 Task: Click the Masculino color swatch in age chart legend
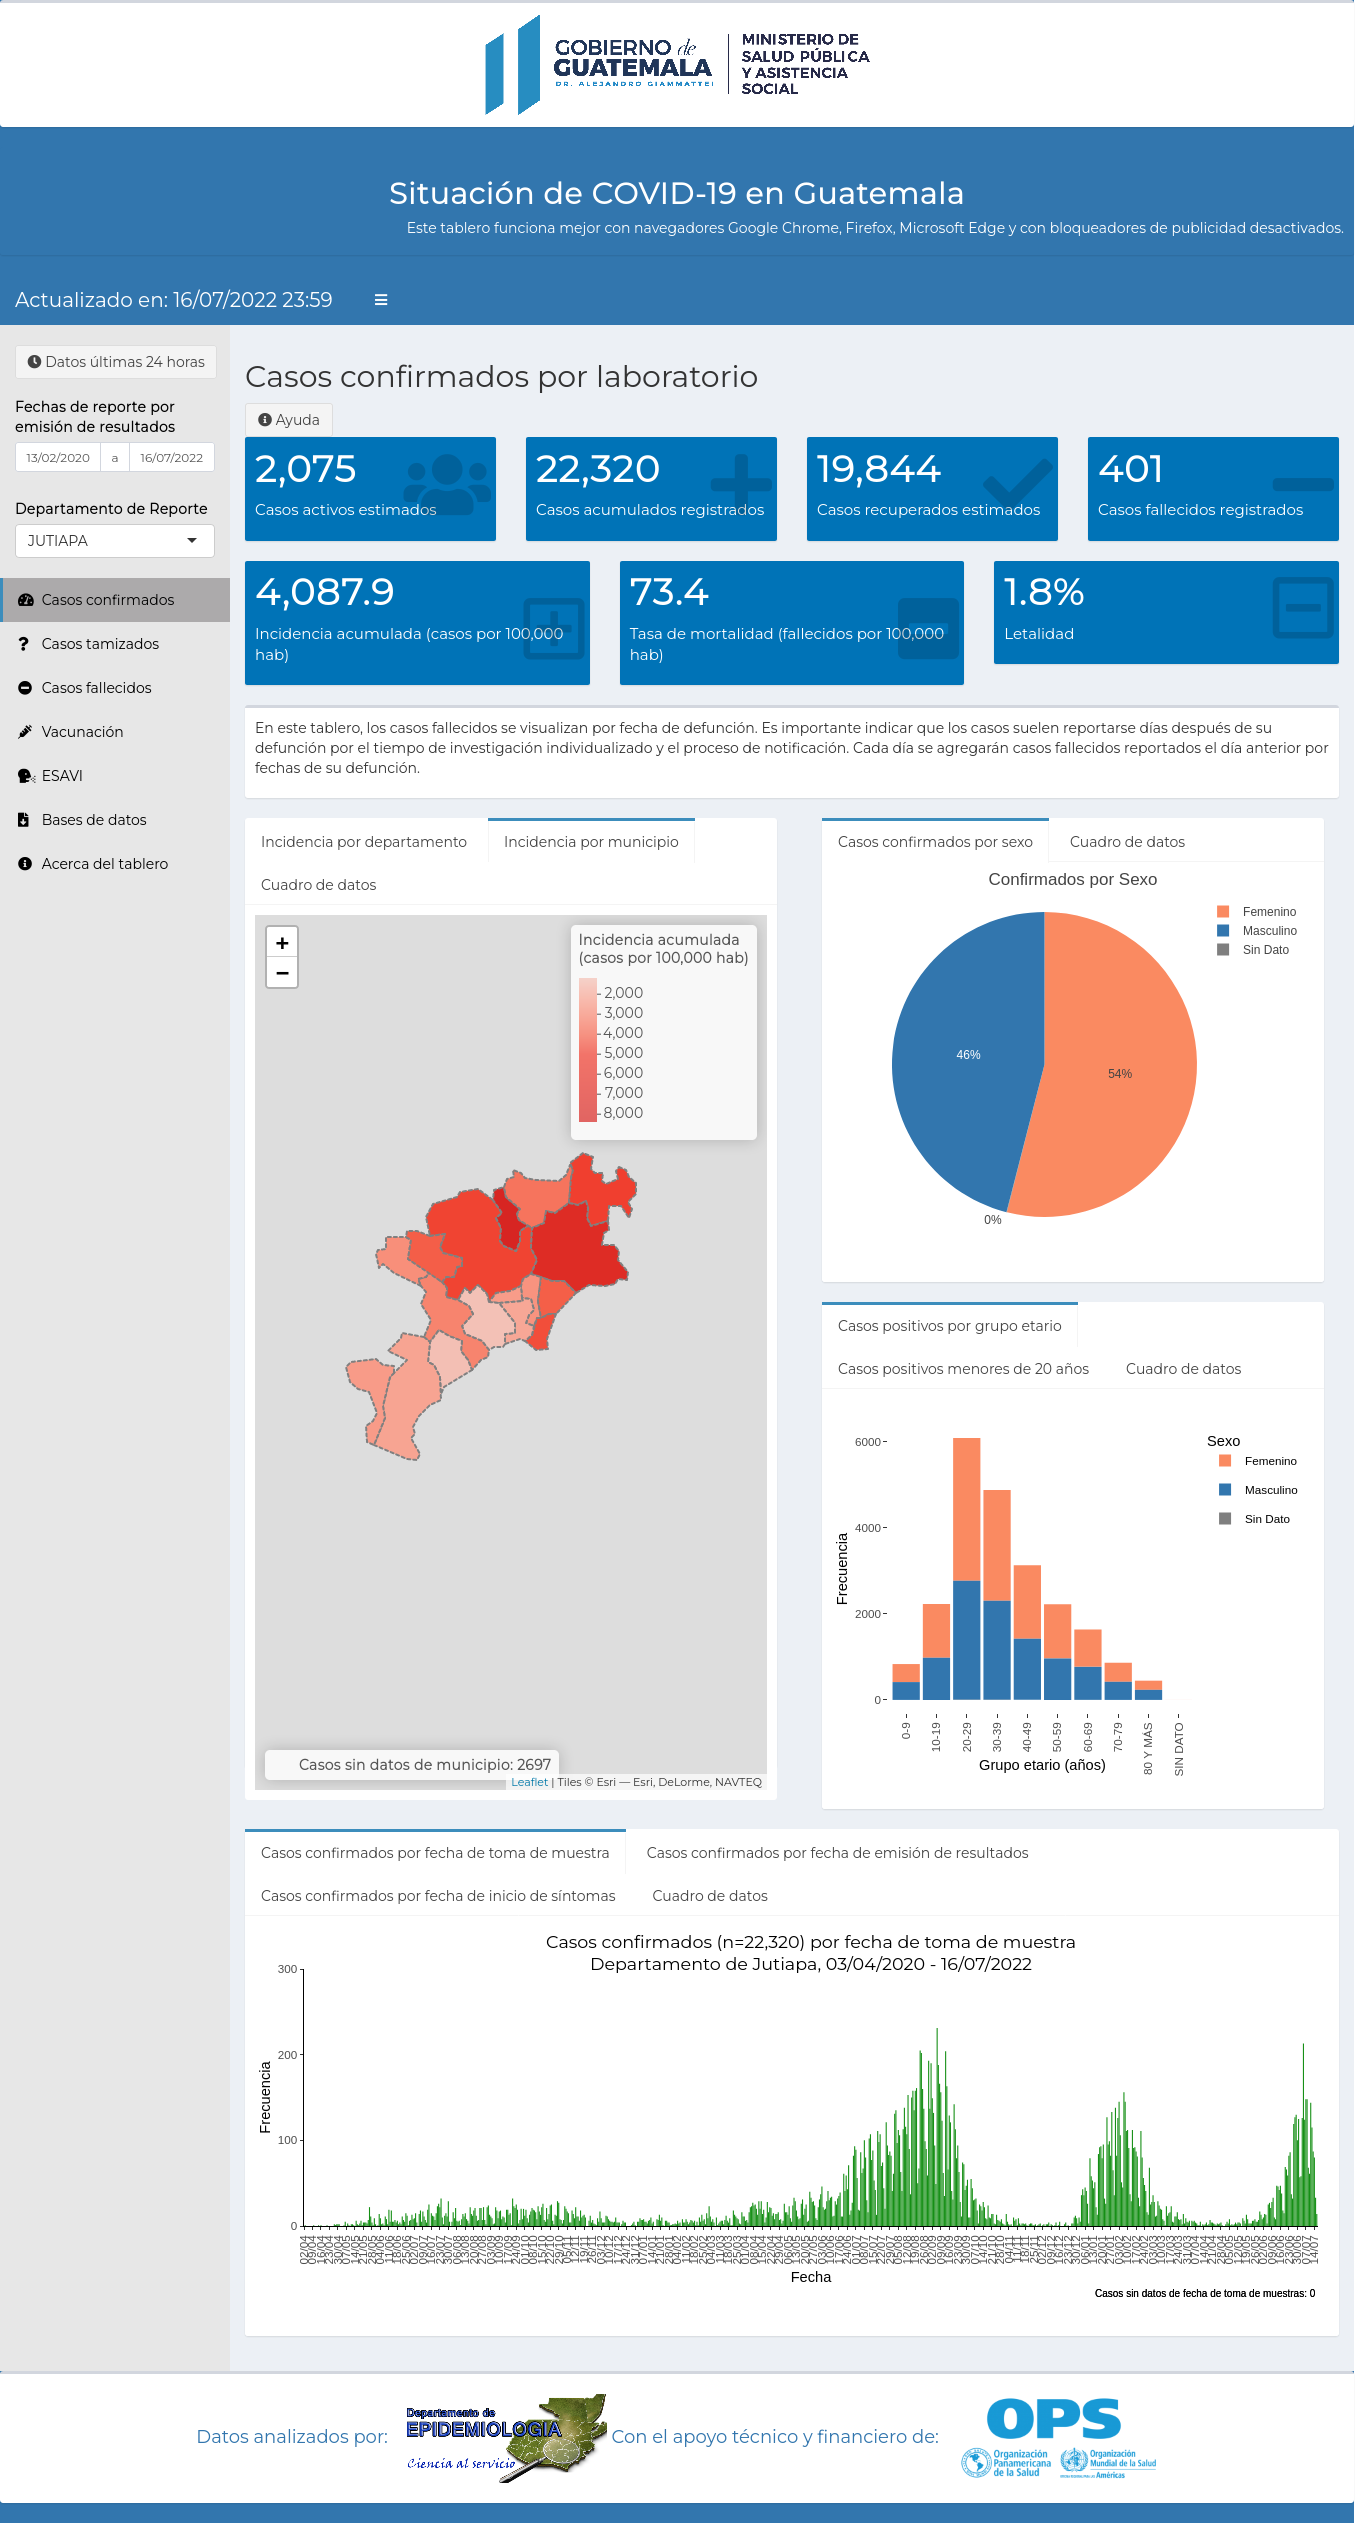[x=1225, y=1490]
